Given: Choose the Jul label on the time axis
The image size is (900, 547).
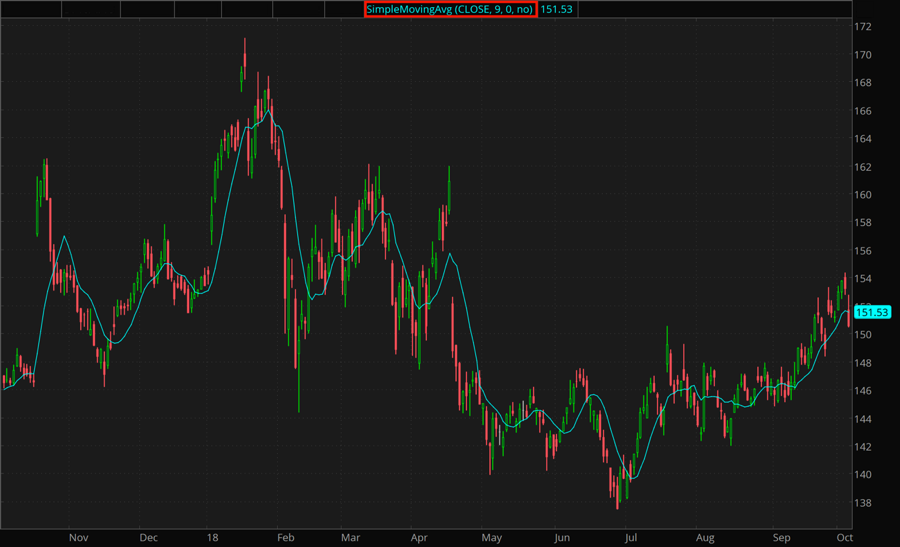Looking at the screenshot, I should coord(631,537).
